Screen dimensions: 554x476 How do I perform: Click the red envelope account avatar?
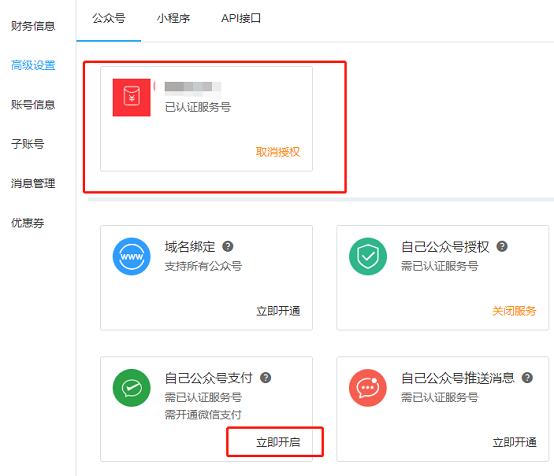pos(131,98)
